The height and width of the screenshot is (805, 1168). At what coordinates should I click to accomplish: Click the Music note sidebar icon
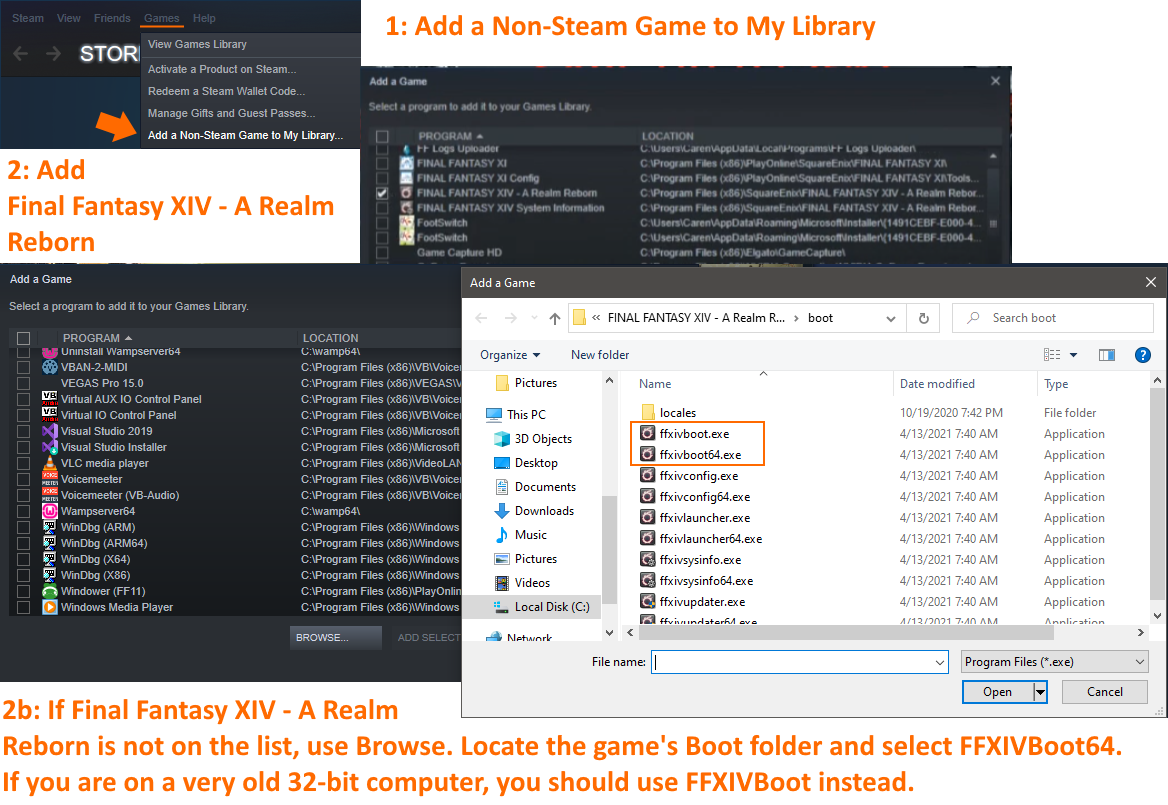[x=502, y=535]
